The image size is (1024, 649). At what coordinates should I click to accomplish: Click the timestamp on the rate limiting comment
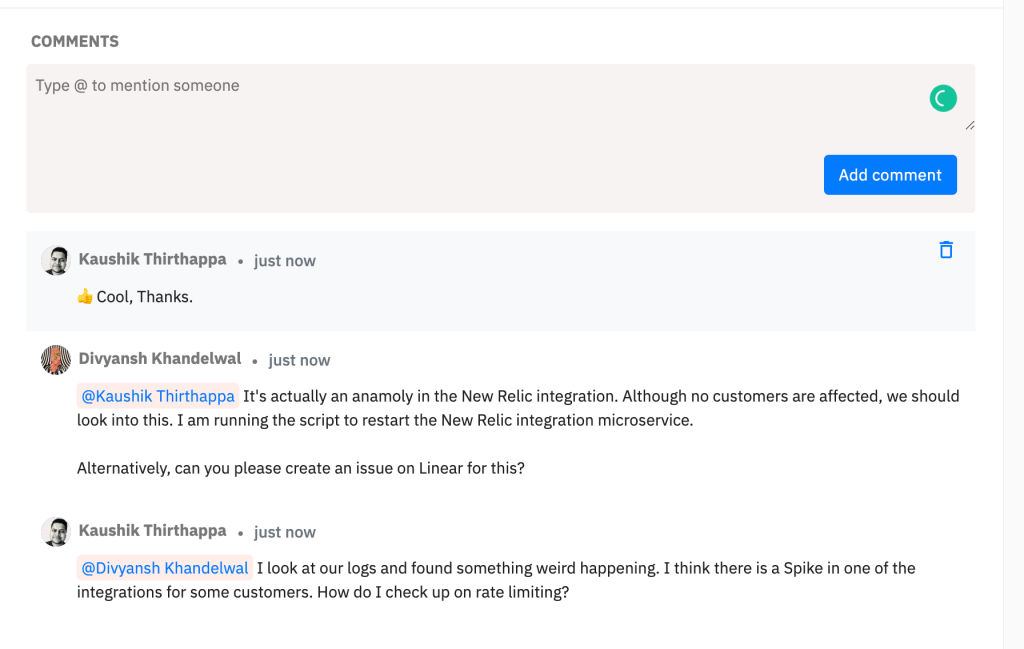pos(284,532)
